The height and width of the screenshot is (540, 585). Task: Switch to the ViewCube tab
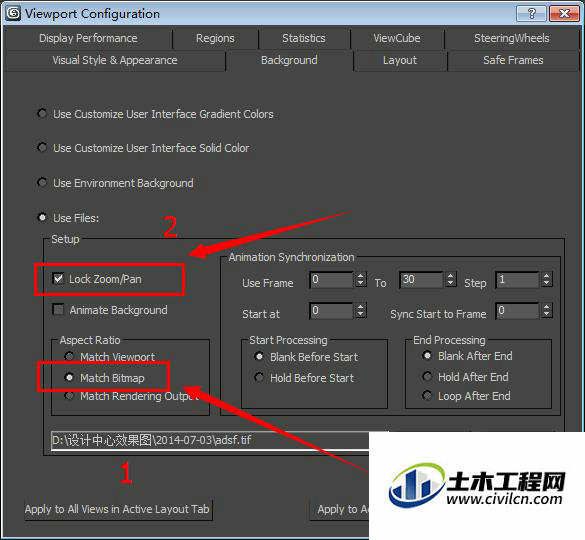click(x=397, y=38)
